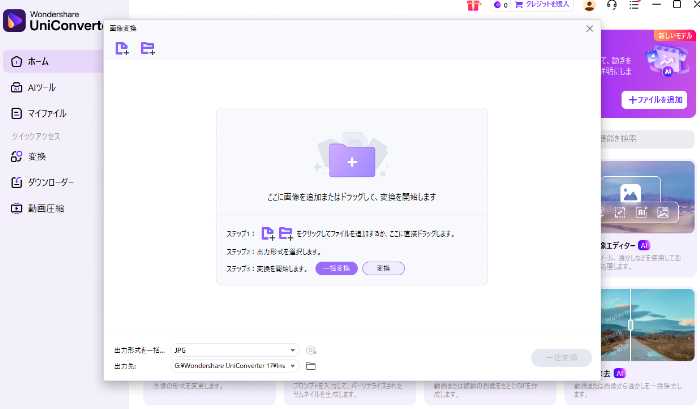Open ホーム in the sidebar
The height and width of the screenshot is (409, 700).
(x=54, y=62)
